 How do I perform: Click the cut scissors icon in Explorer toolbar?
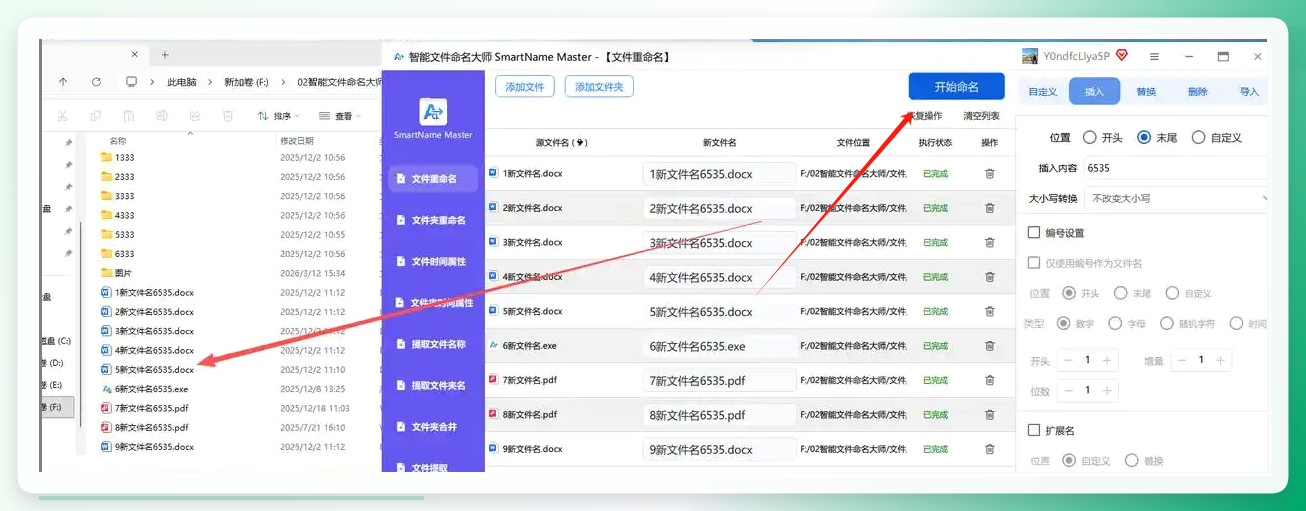coord(62,116)
